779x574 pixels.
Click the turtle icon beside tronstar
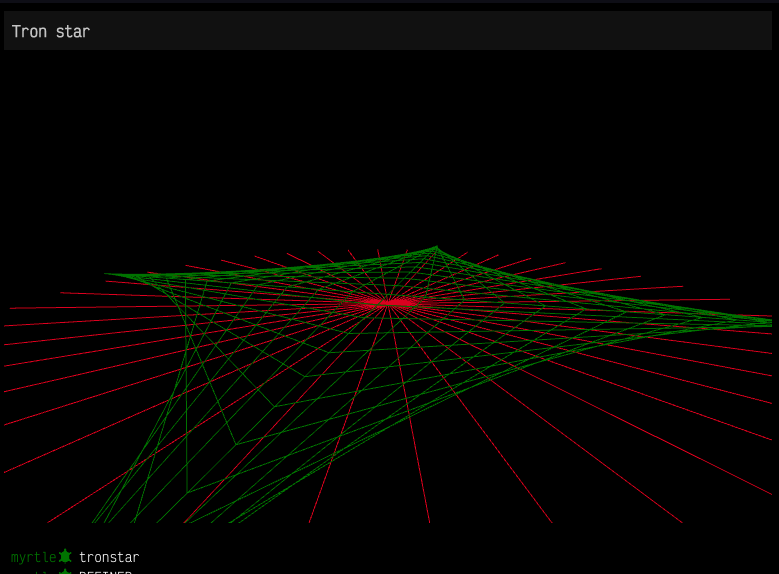[65, 556]
